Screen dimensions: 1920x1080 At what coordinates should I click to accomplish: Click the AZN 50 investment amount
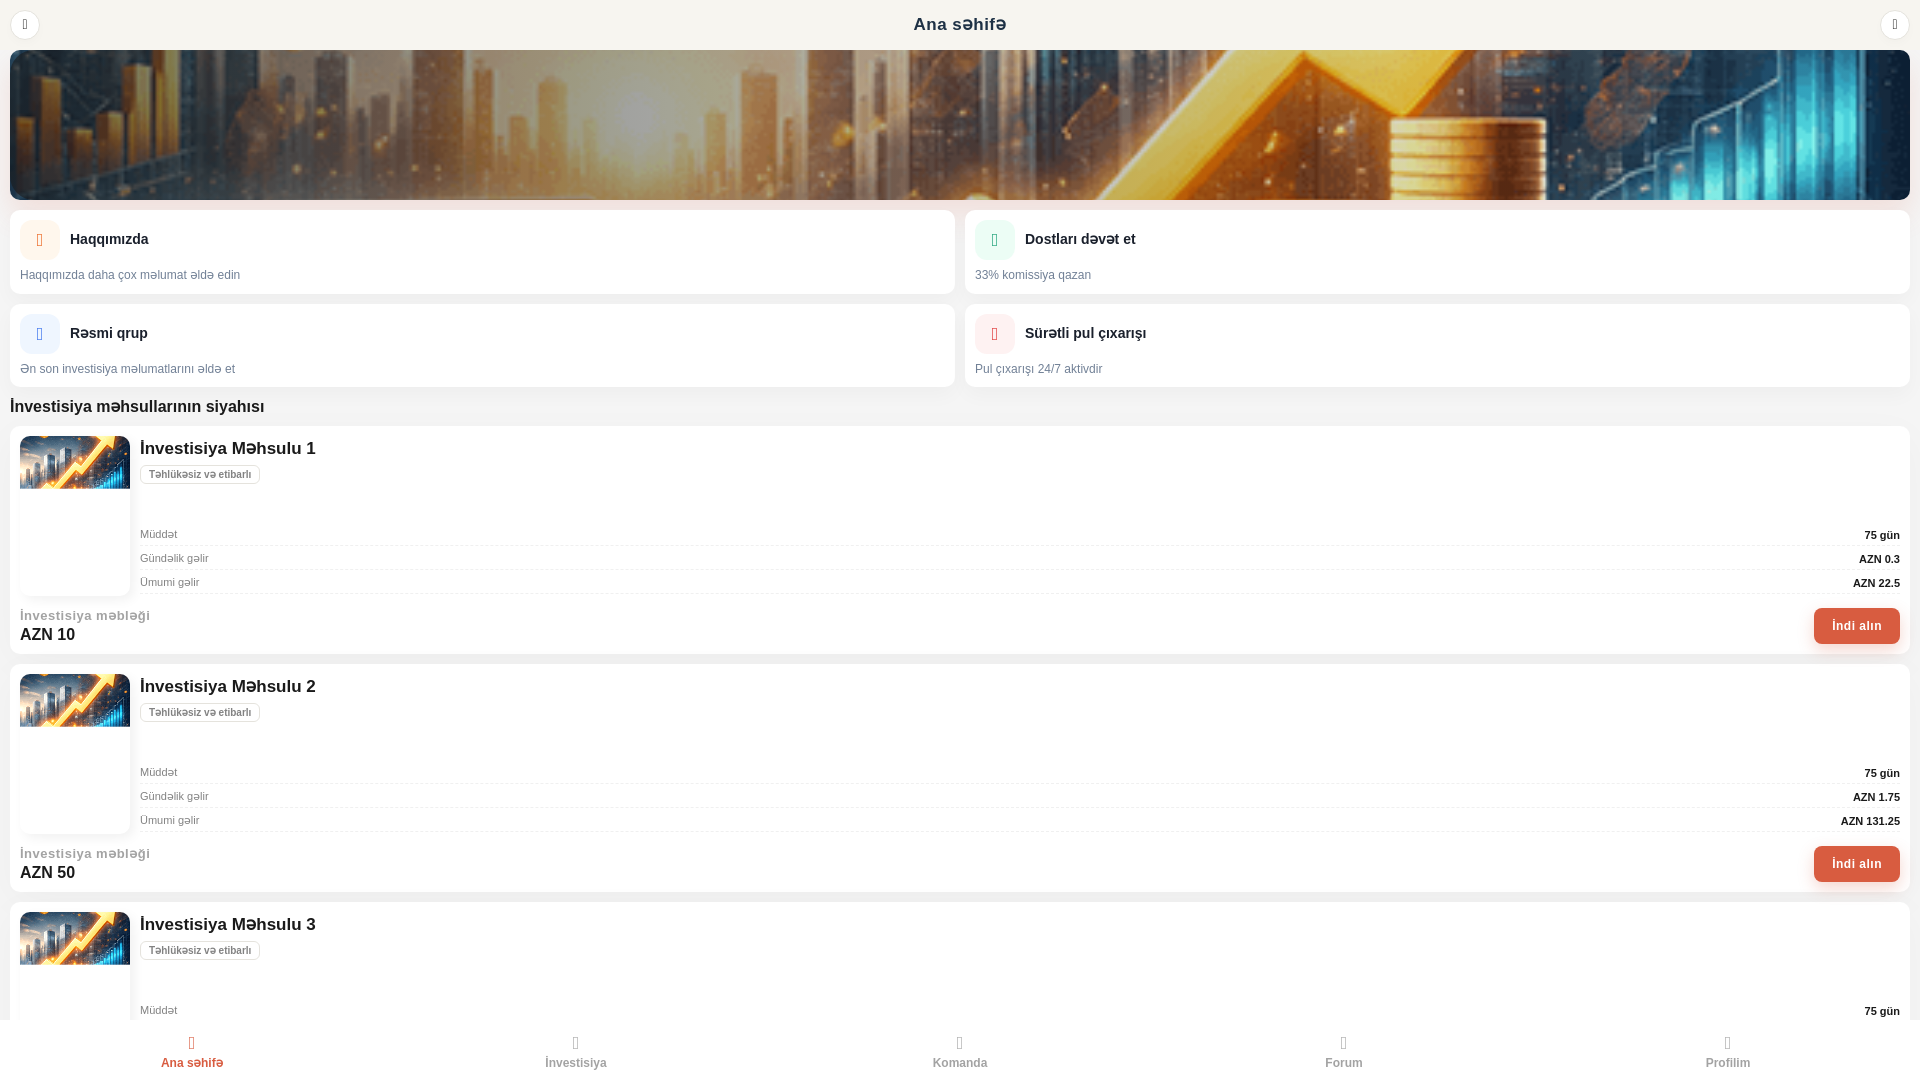pyautogui.click(x=47, y=873)
